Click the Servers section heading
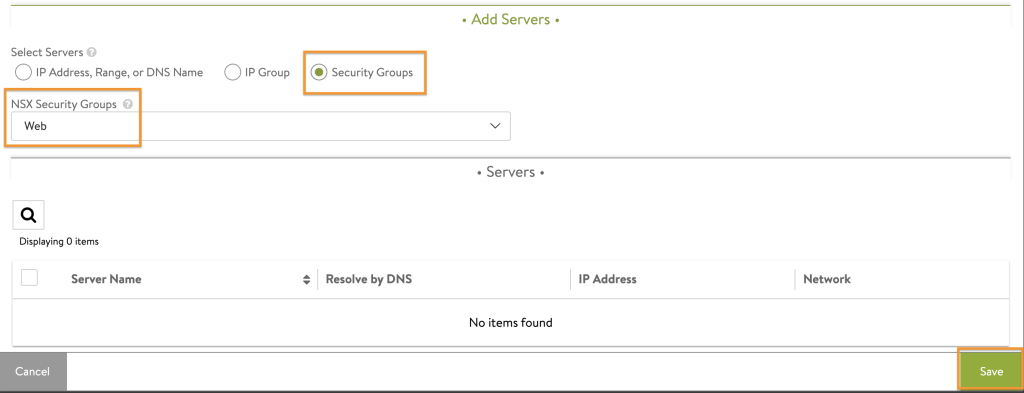The width and height of the screenshot is (1024, 393). 511,173
